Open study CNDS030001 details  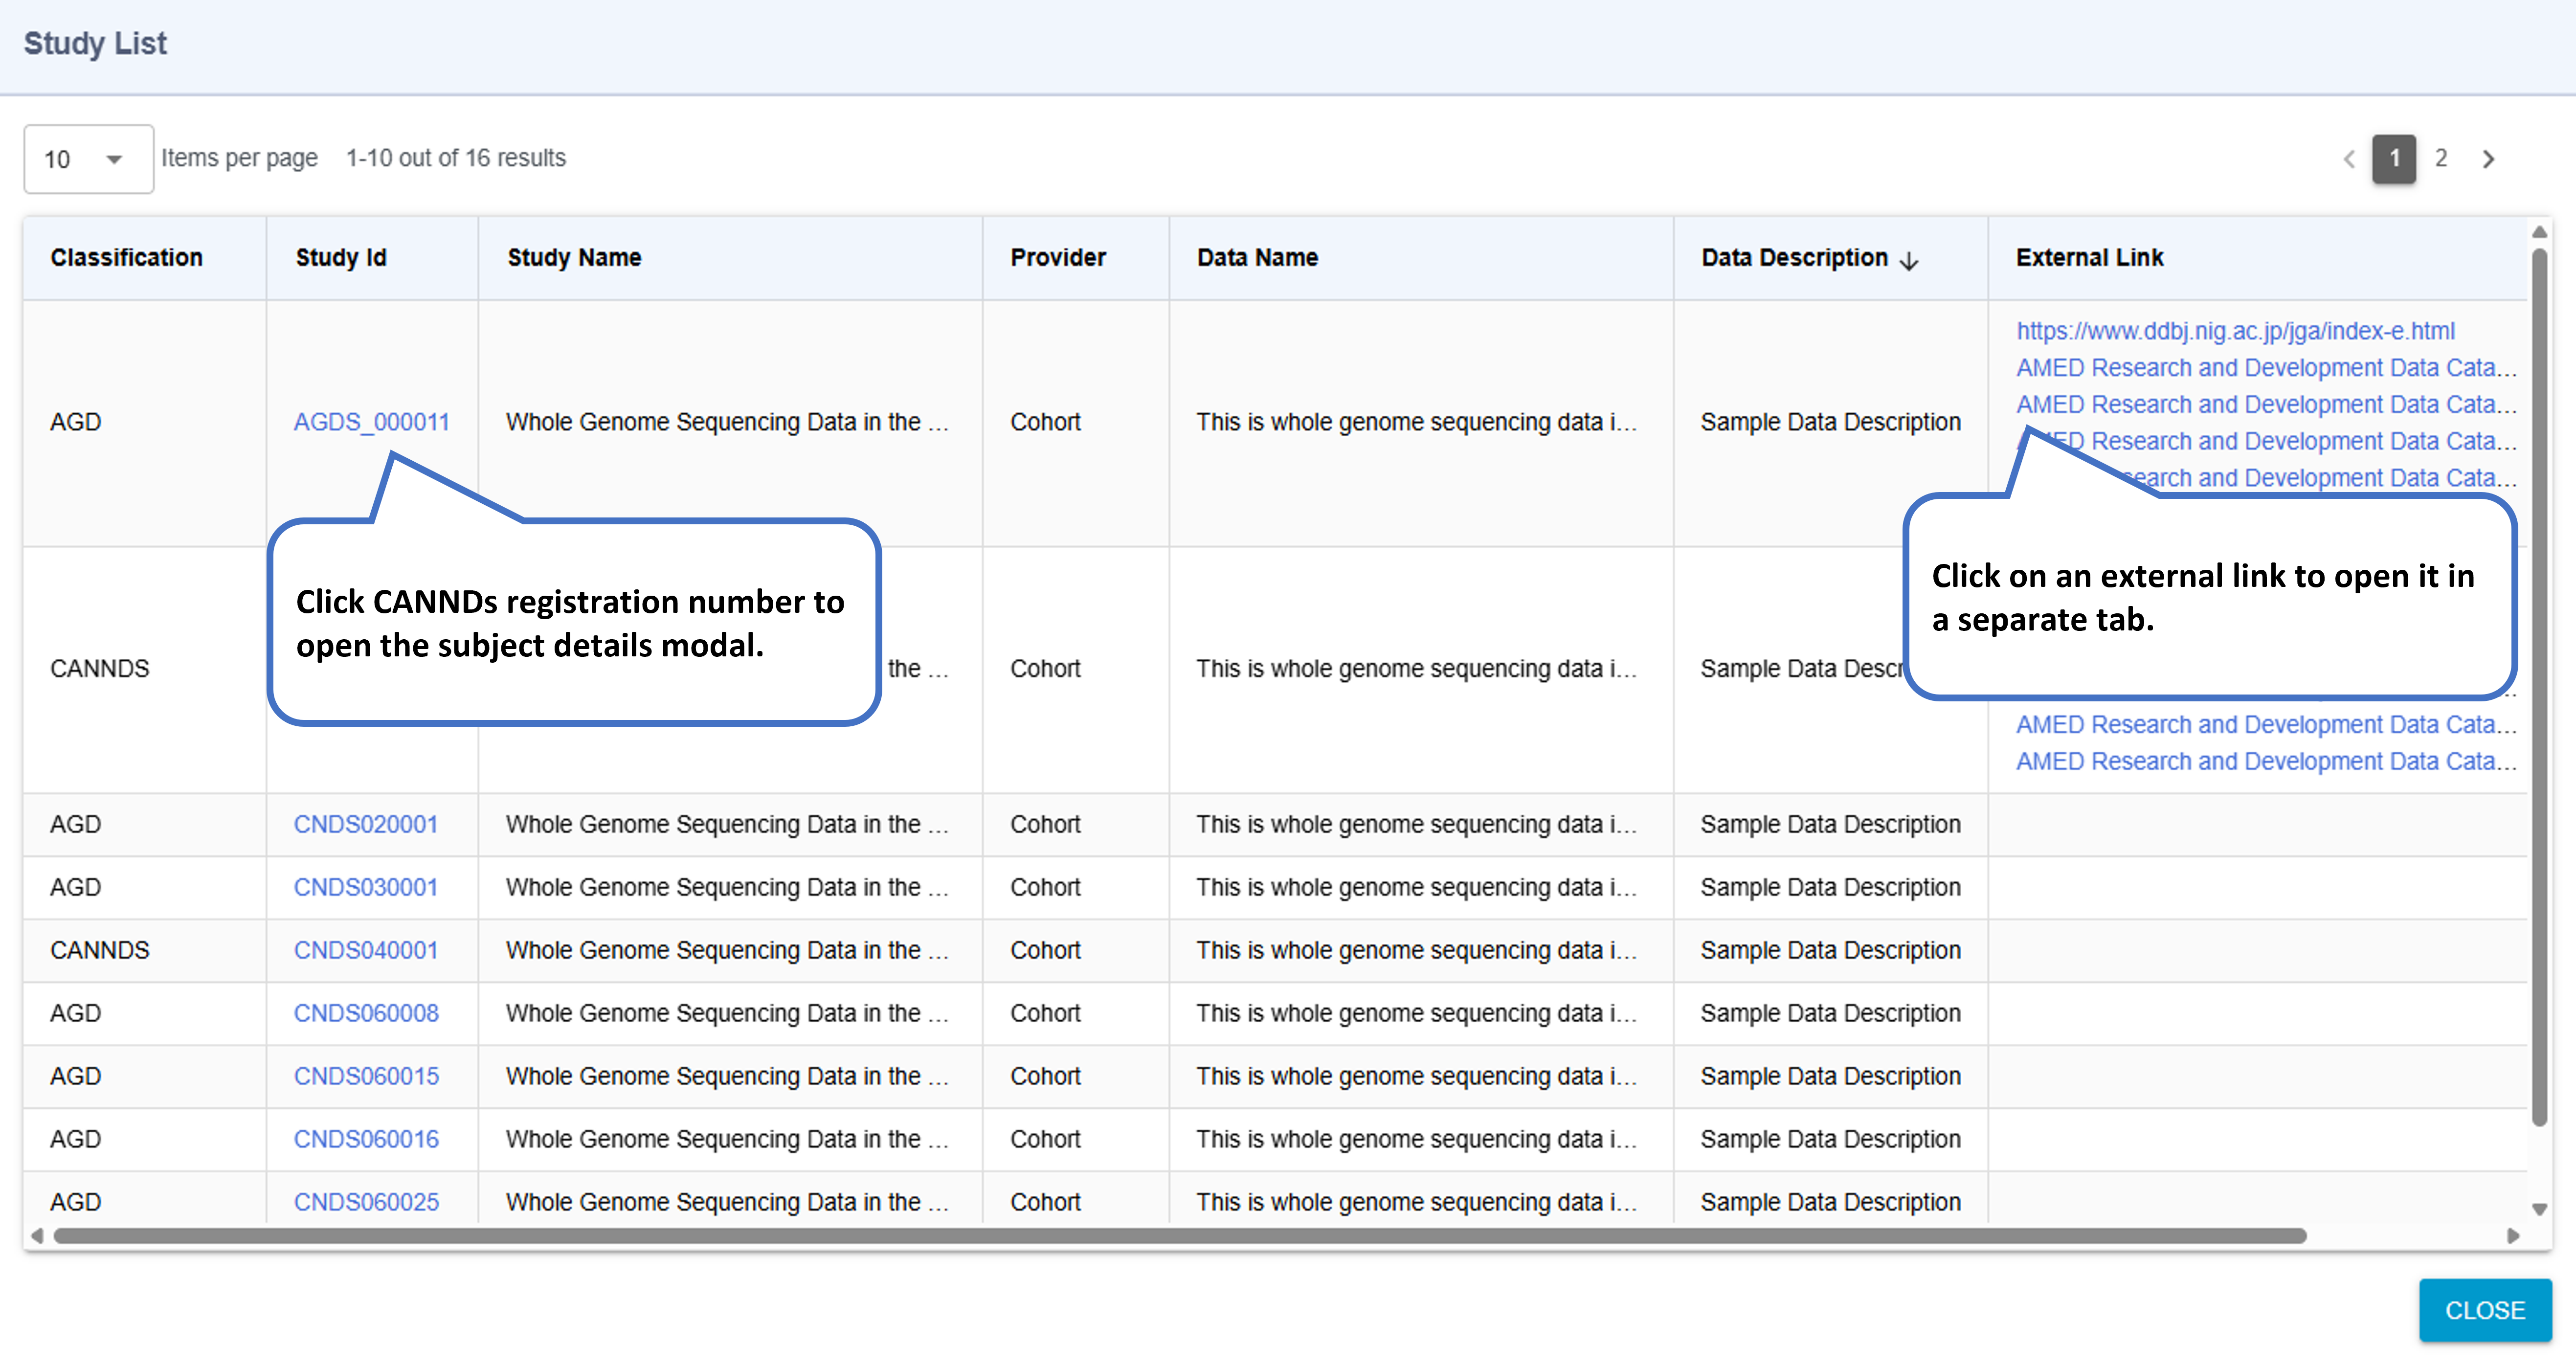[x=365, y=887]
